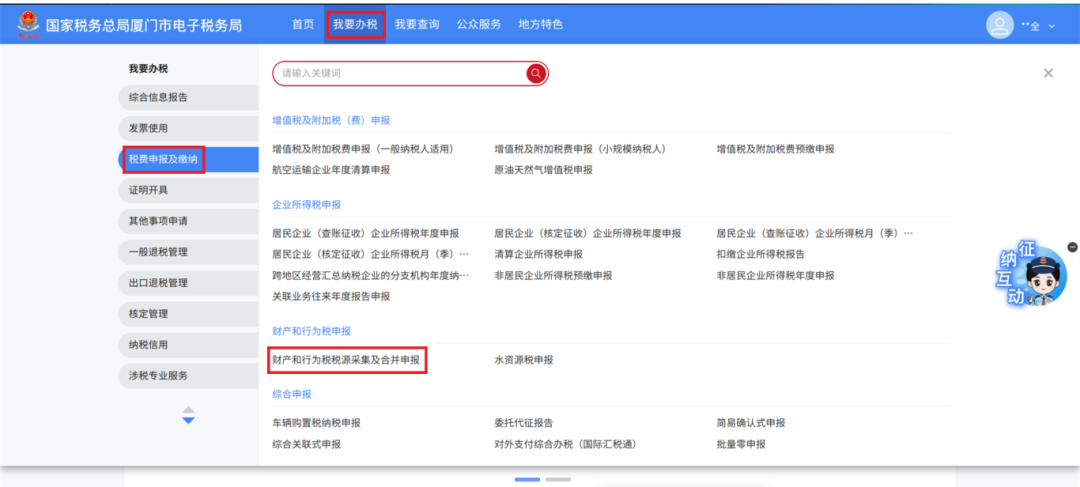
Task: Click 综合申报 section heading
Action: [x=291, y=394]
